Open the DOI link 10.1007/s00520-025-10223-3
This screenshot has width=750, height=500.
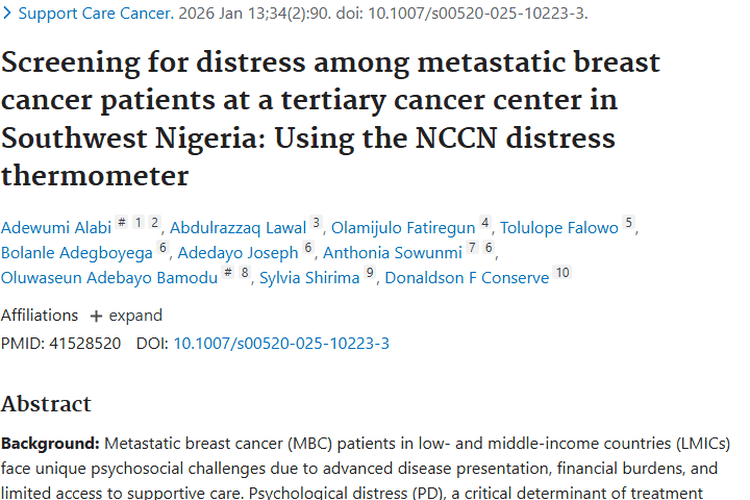pyautogui.click(x=281, y=344)
